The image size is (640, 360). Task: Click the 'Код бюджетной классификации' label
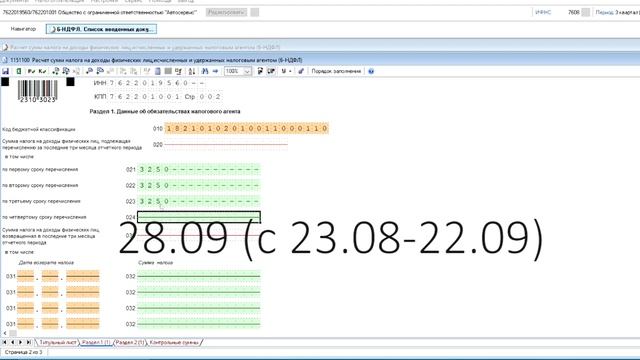(39, 129)
